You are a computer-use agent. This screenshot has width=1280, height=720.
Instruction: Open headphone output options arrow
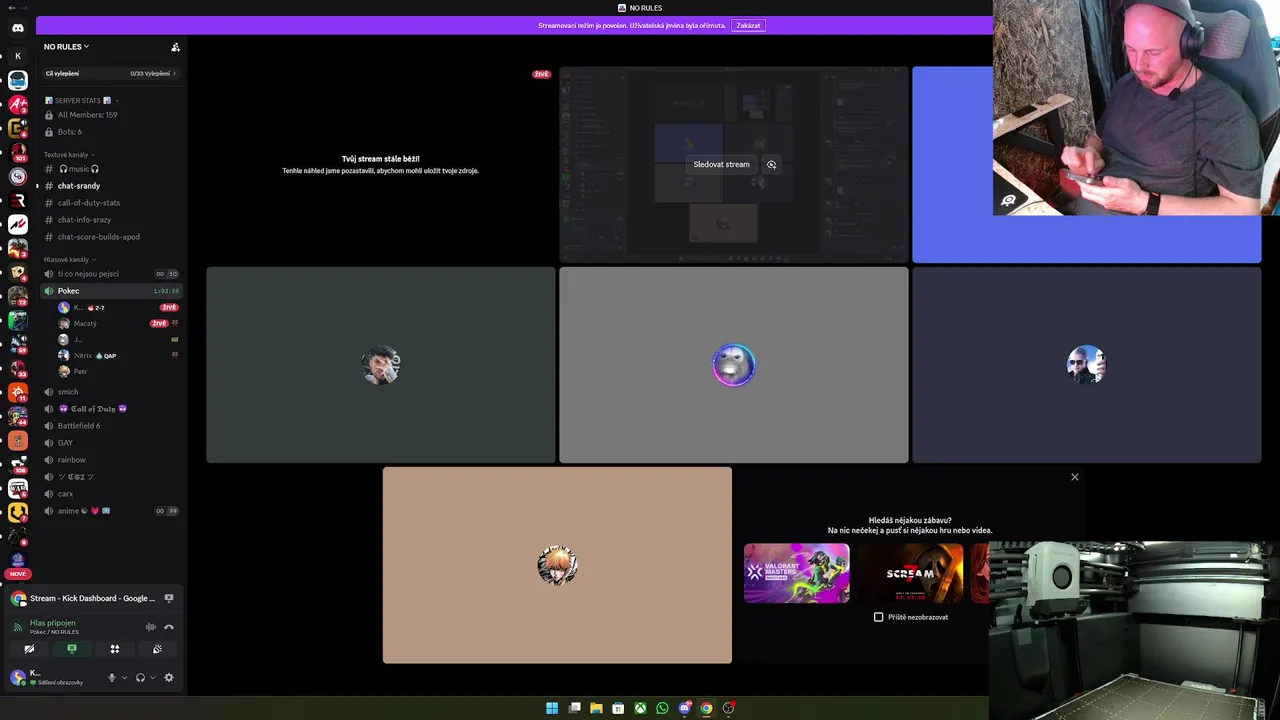click(x=152, y=677)
